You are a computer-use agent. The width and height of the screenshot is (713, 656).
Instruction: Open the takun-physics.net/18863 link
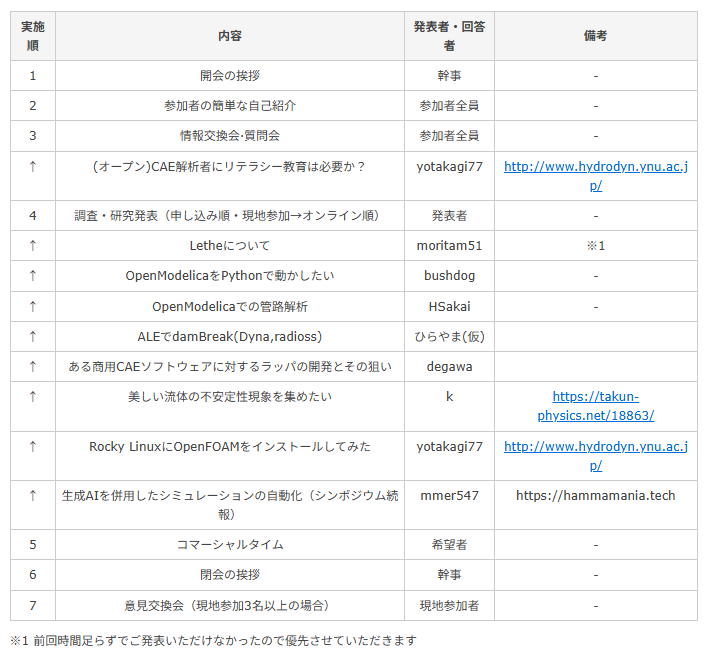click(x=595, y=397)
